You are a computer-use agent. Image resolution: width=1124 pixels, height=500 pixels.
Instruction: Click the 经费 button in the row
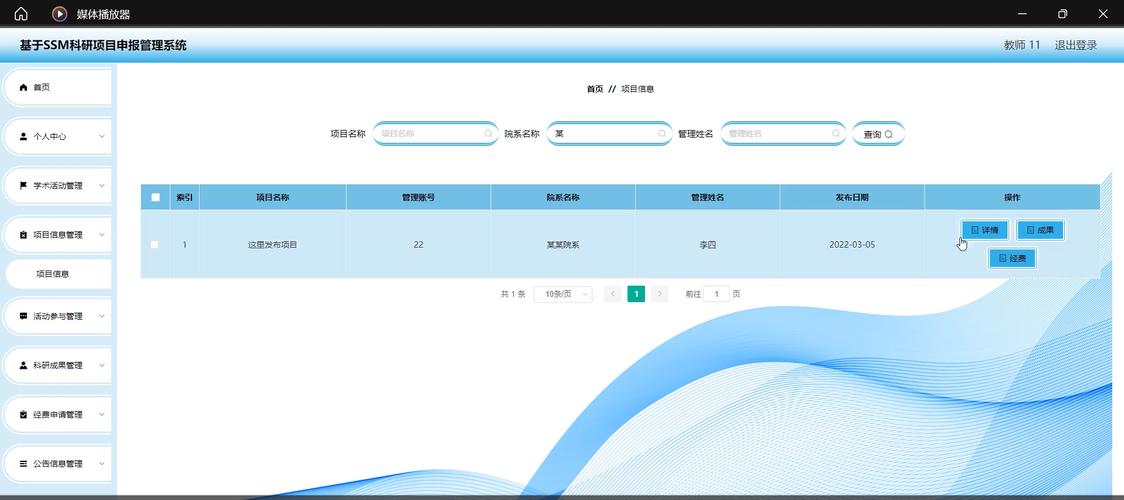[1012, 259]
